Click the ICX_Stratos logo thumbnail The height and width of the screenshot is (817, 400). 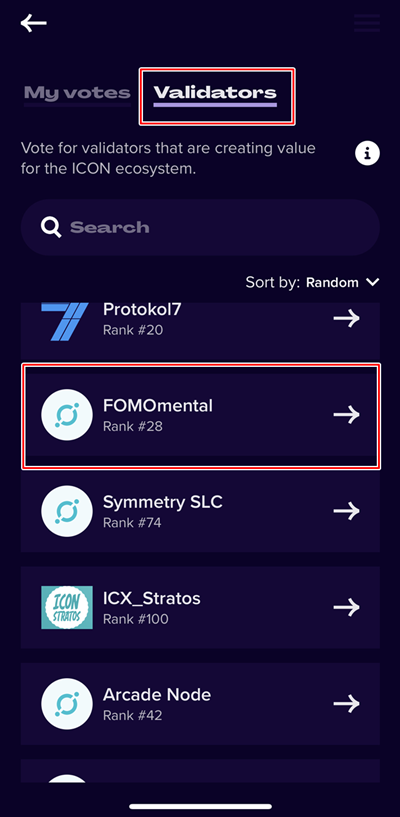coord(67,607)
